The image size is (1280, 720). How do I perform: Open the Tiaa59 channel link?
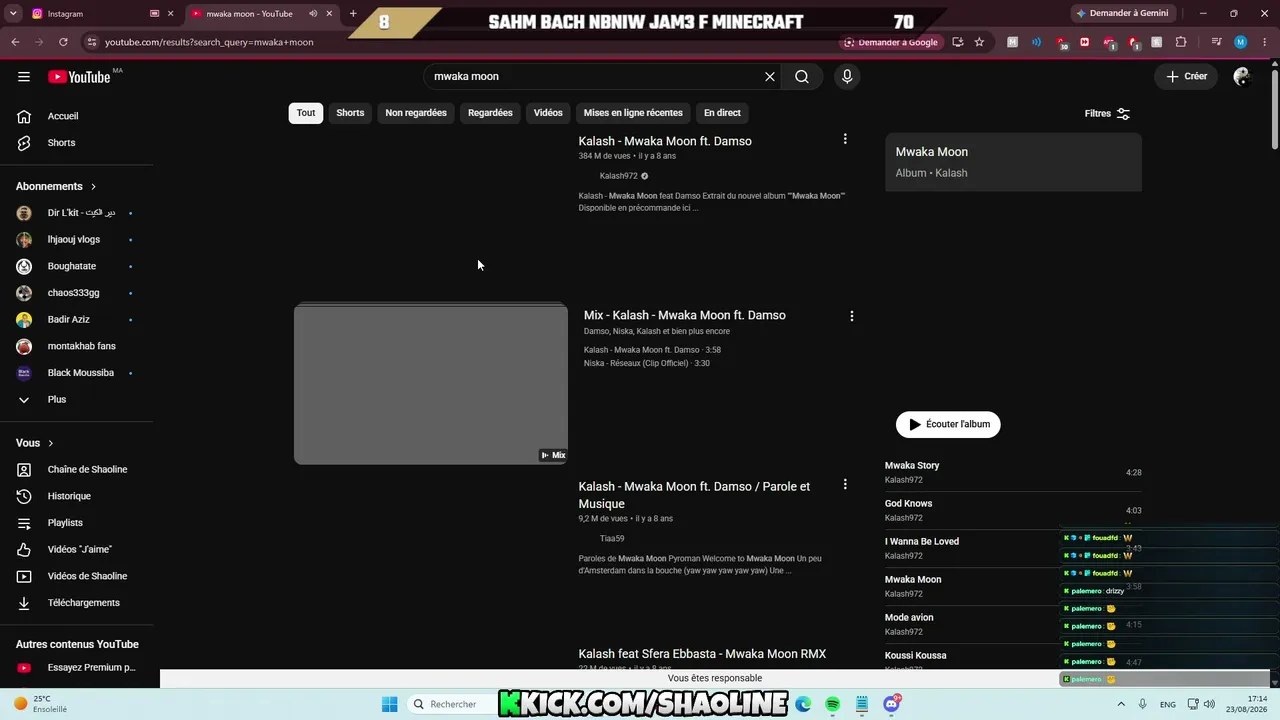coord(612,539)
